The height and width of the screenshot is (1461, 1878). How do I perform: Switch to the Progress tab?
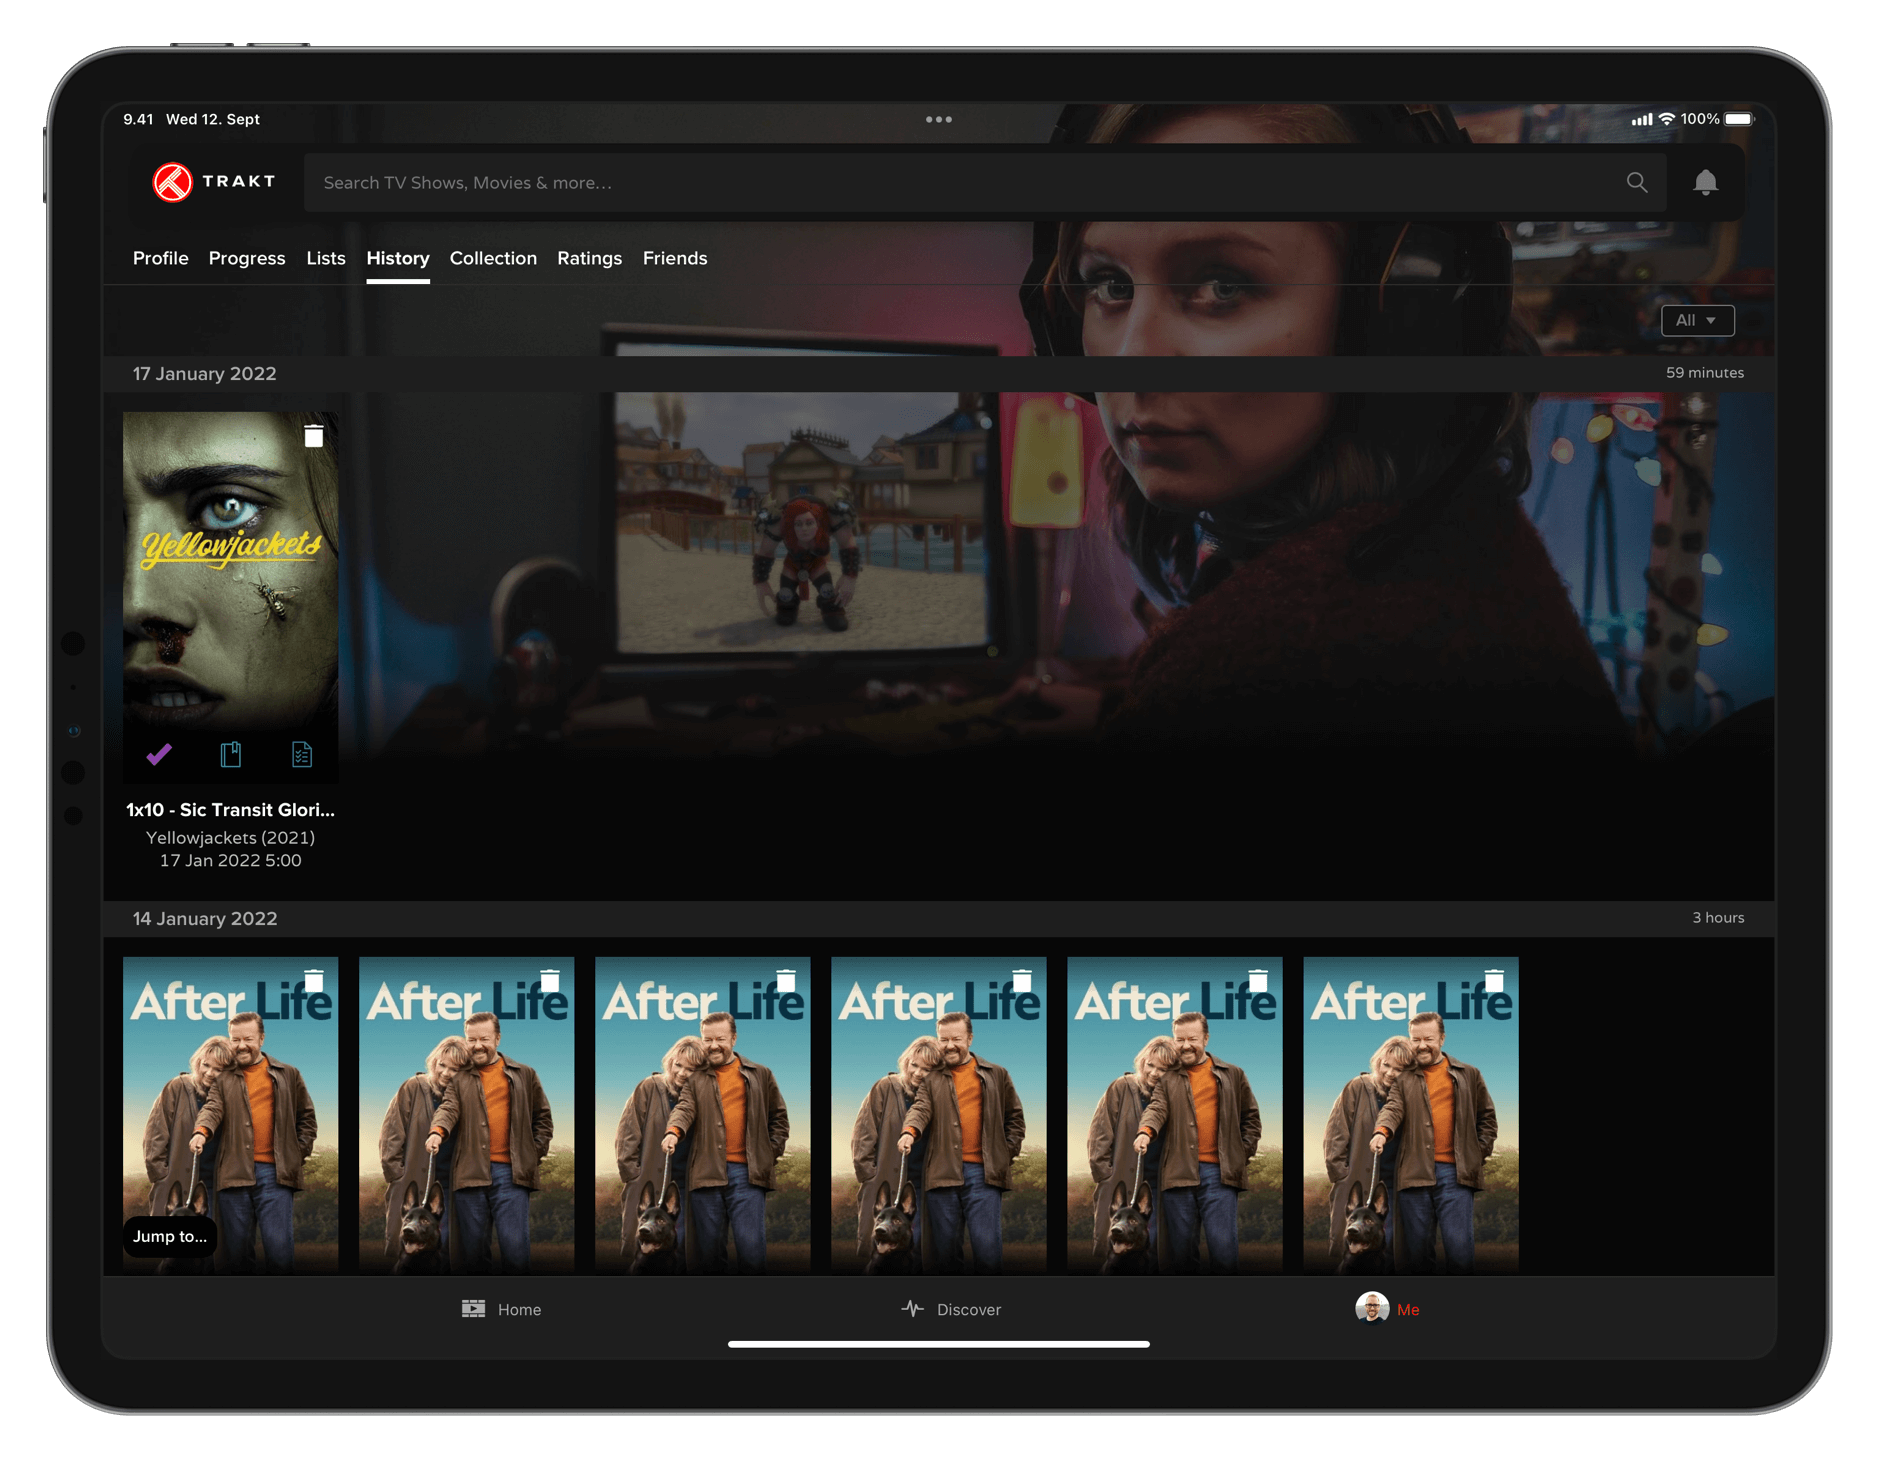point(247,258)
